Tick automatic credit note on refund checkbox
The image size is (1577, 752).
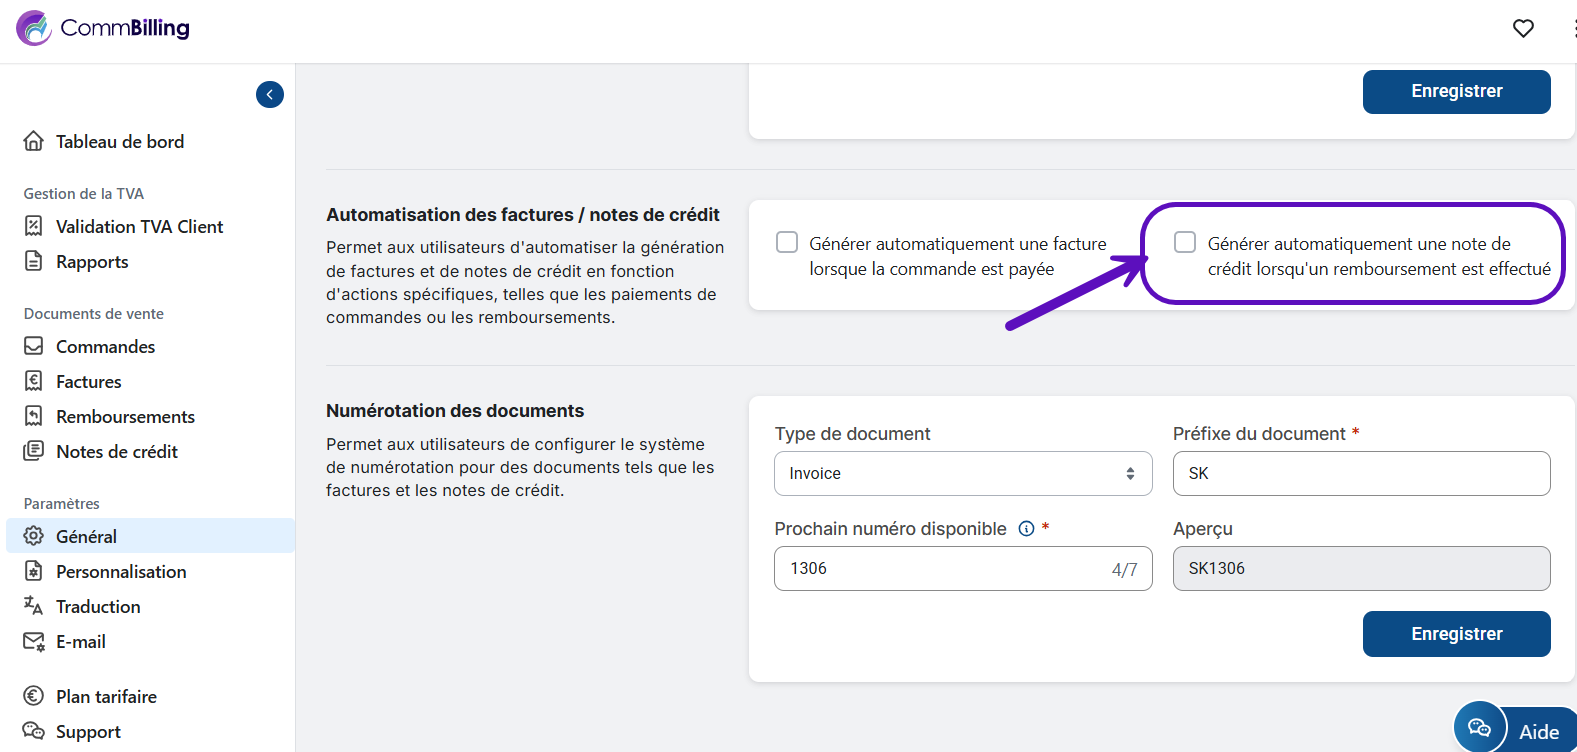click(1185, 243)
